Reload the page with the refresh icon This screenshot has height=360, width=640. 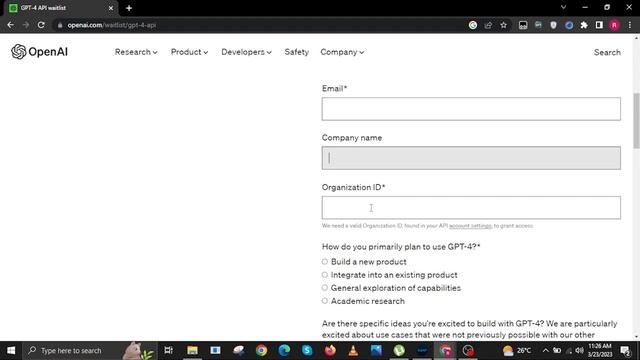click(x=41, y=25)
